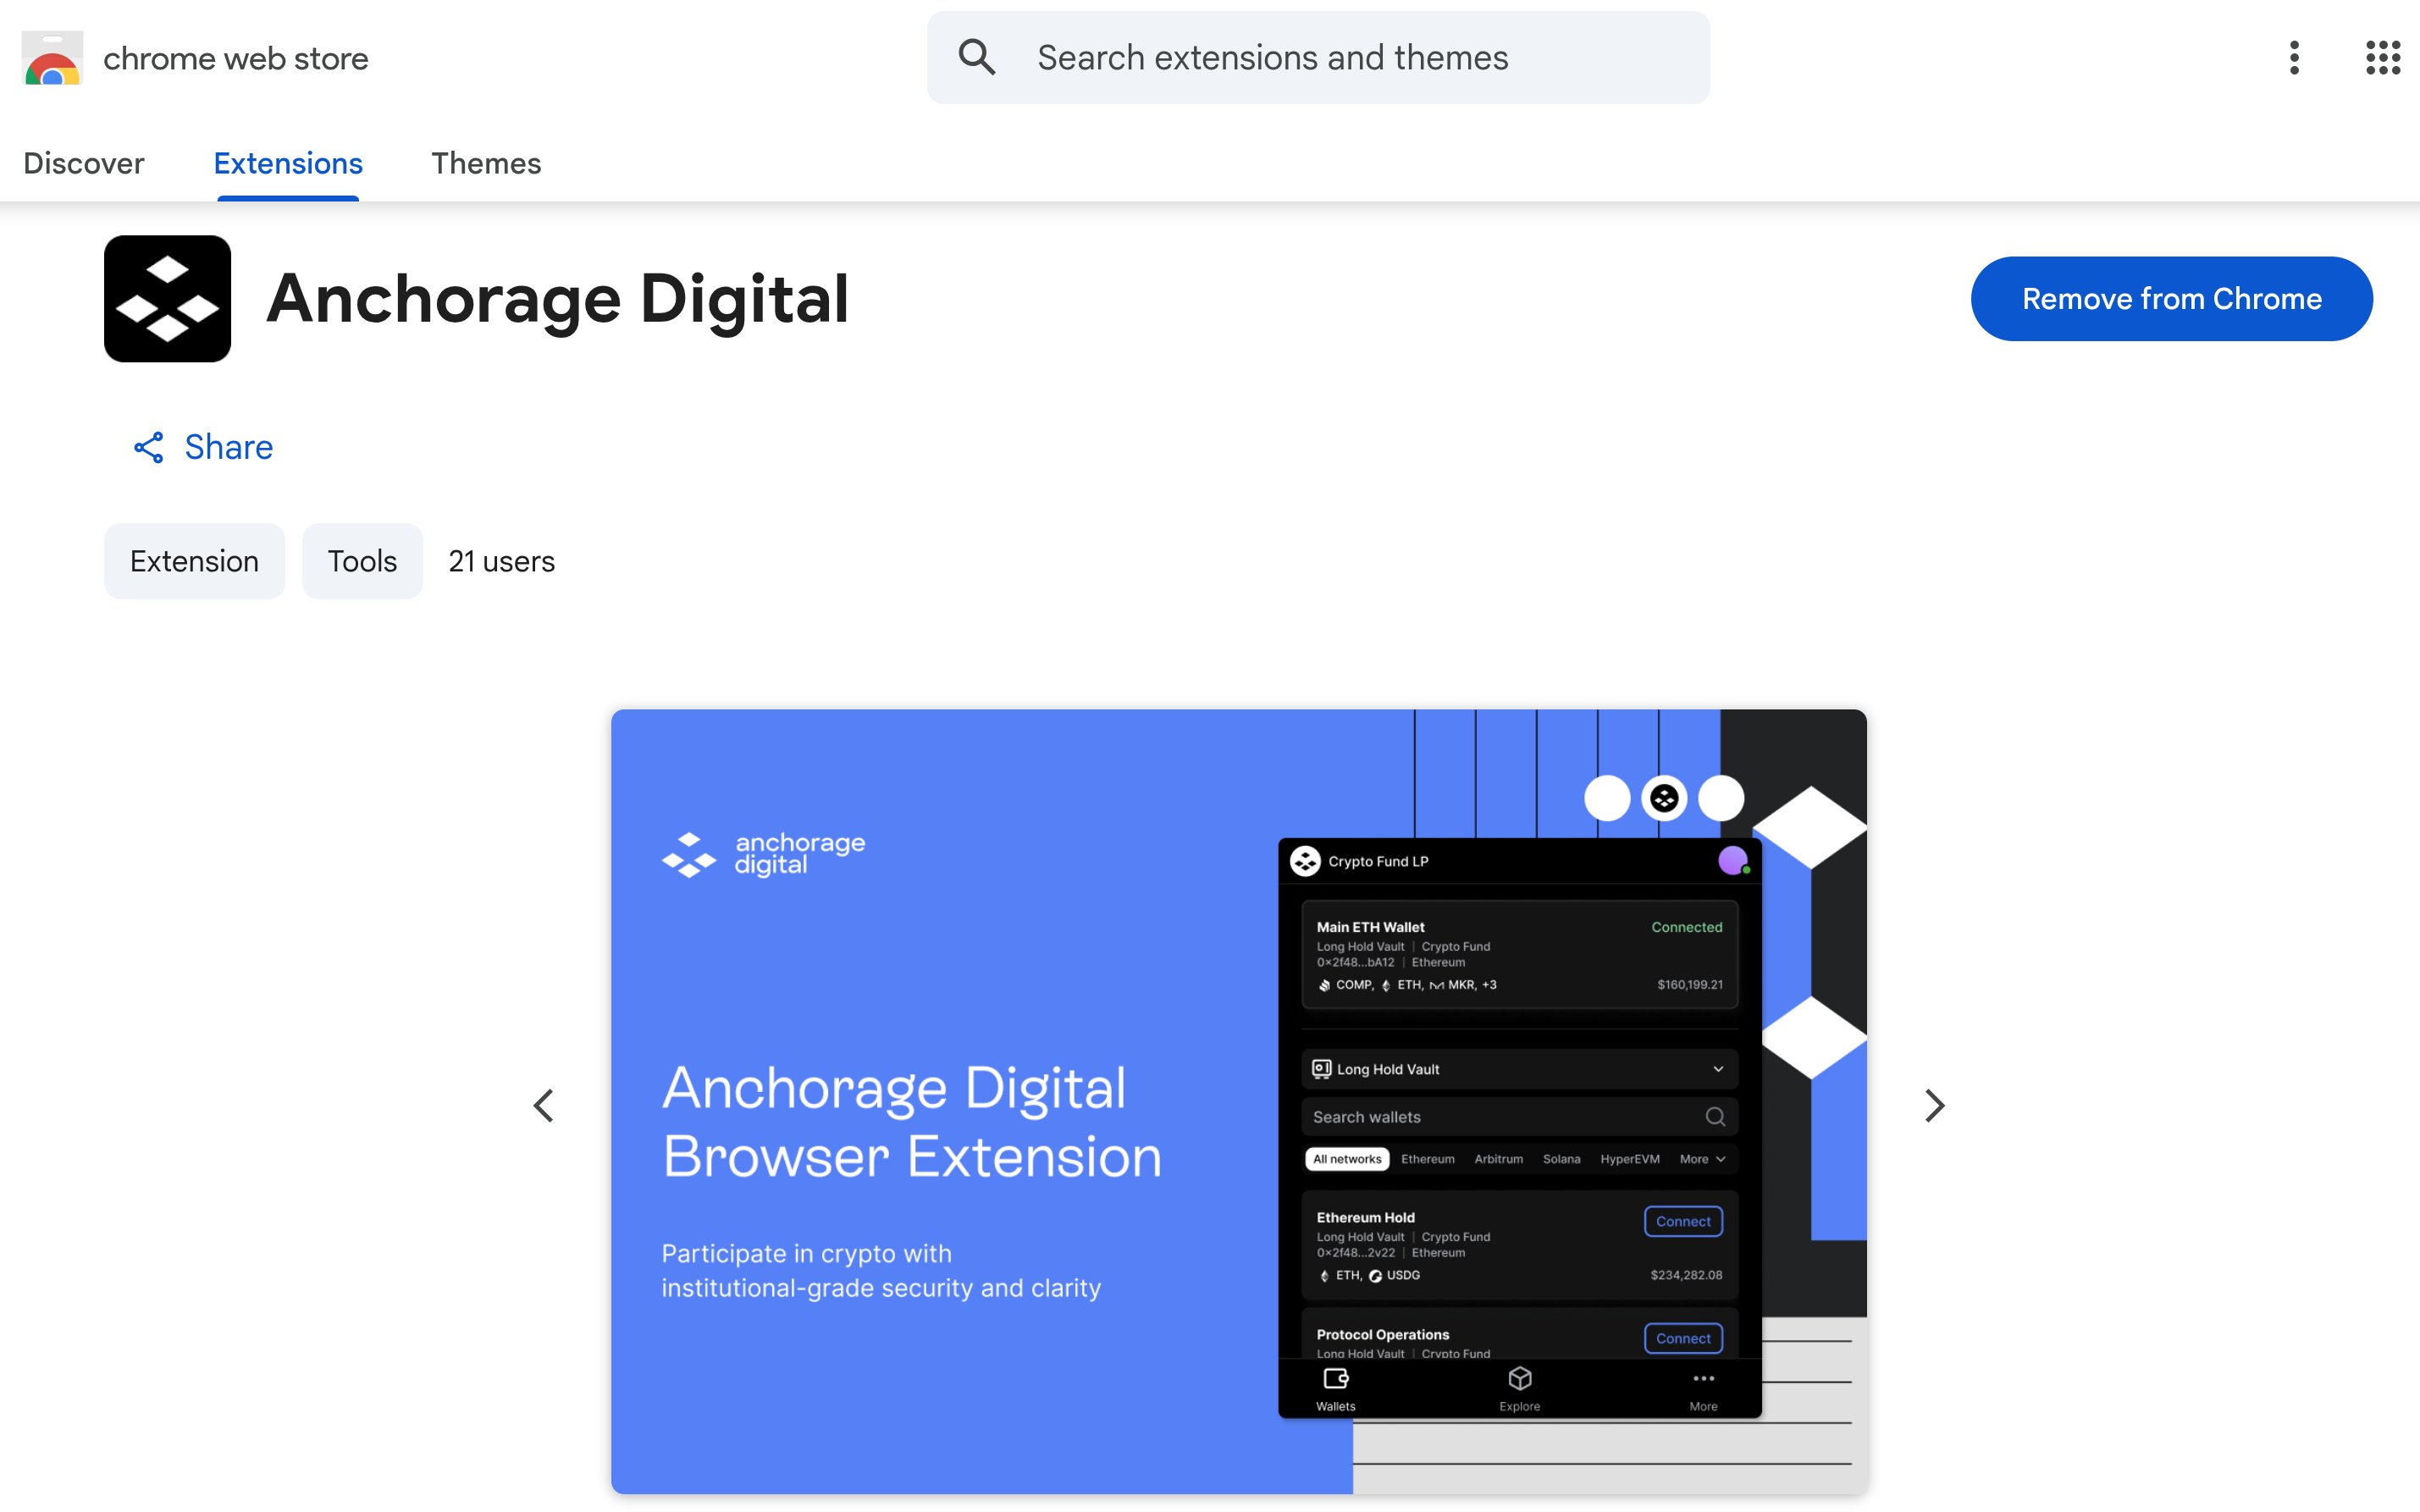Focus the Search extensions and themes field

[1318, 57]
